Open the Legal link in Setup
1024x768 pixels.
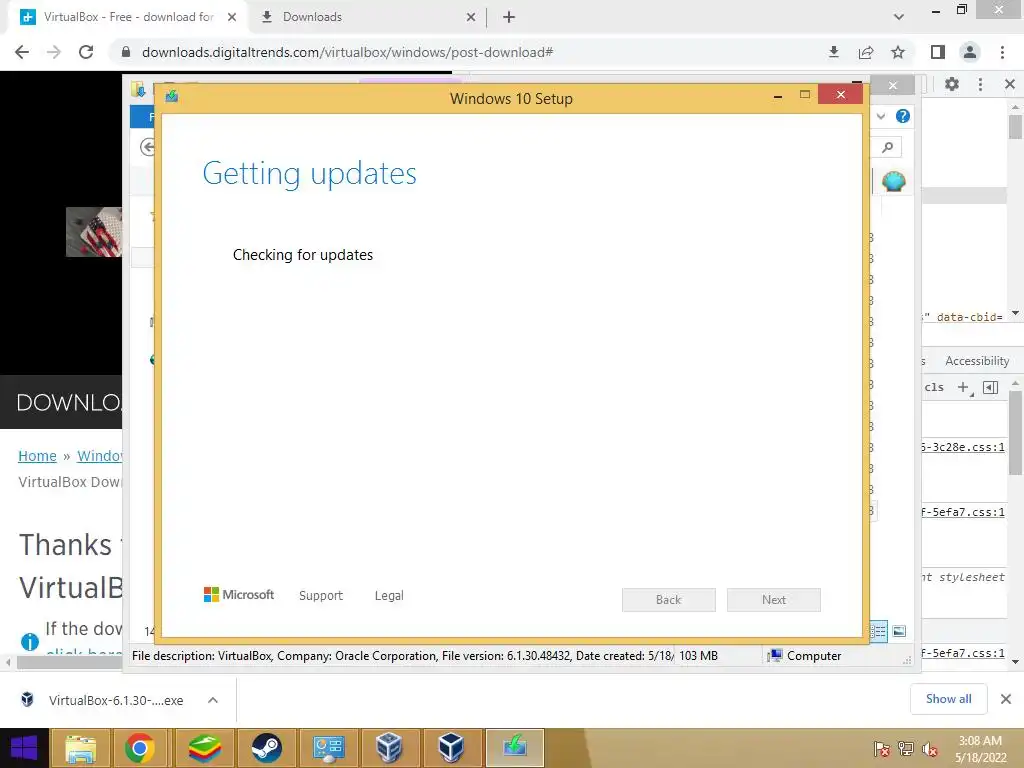389,596
